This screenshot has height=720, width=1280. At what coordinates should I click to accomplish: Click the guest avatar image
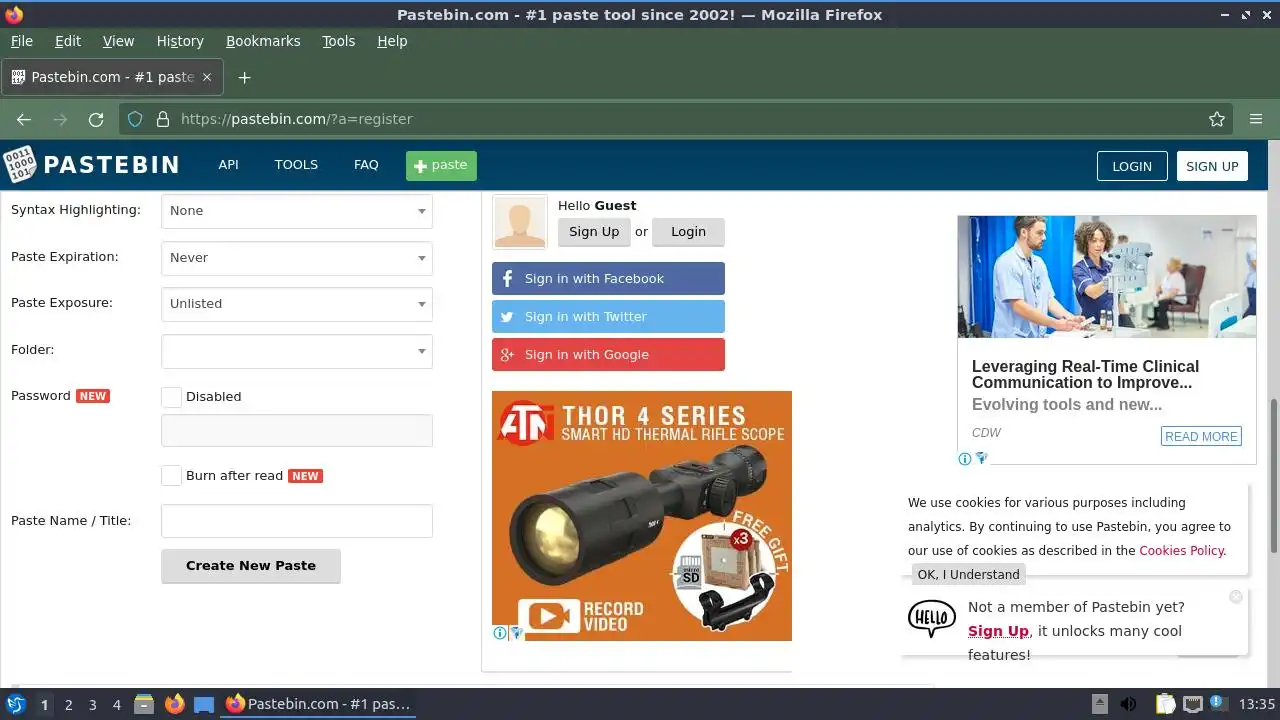tap(520, 221)
